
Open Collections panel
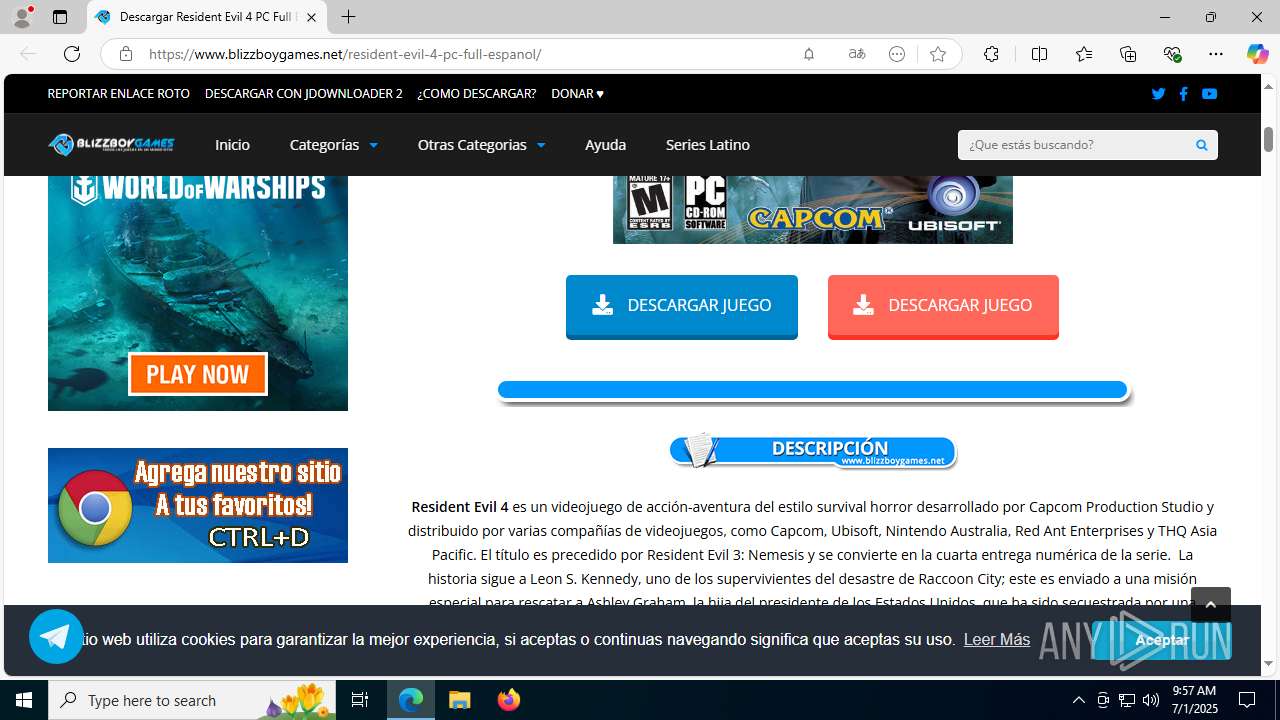click(1128, 54)
